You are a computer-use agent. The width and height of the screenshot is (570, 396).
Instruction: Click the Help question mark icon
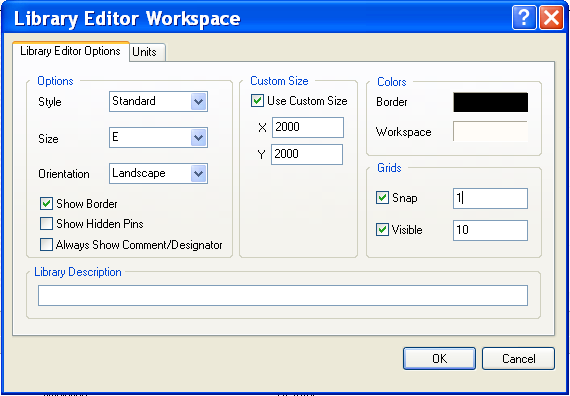pos(524,18)
